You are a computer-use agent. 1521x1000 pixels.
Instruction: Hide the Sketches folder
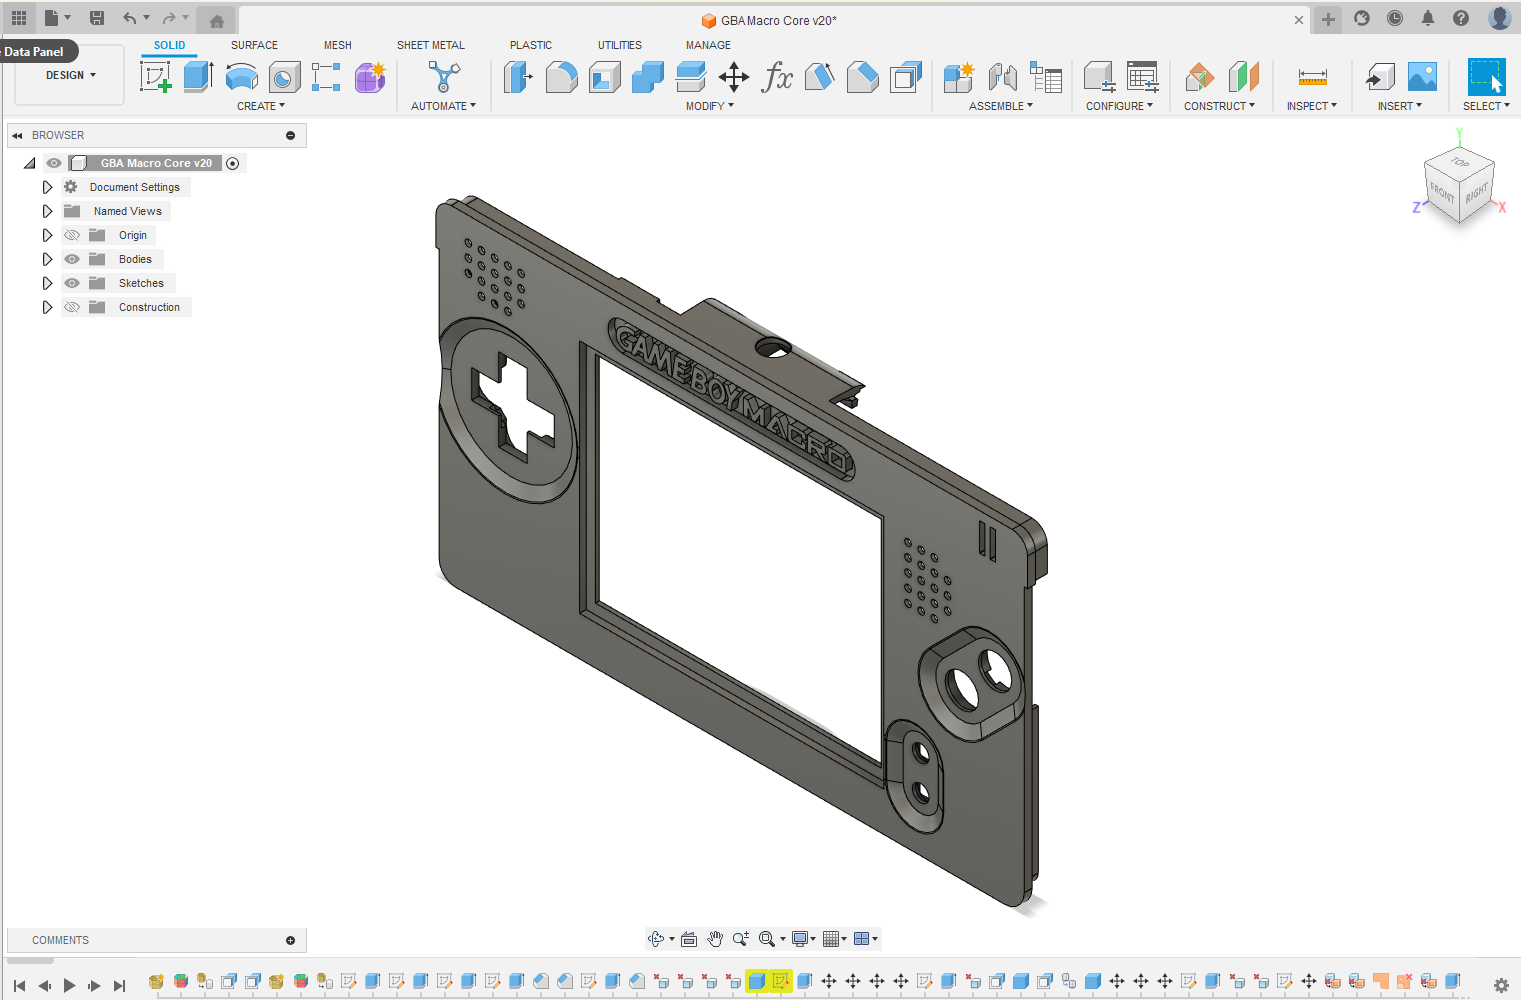(72, 283)
